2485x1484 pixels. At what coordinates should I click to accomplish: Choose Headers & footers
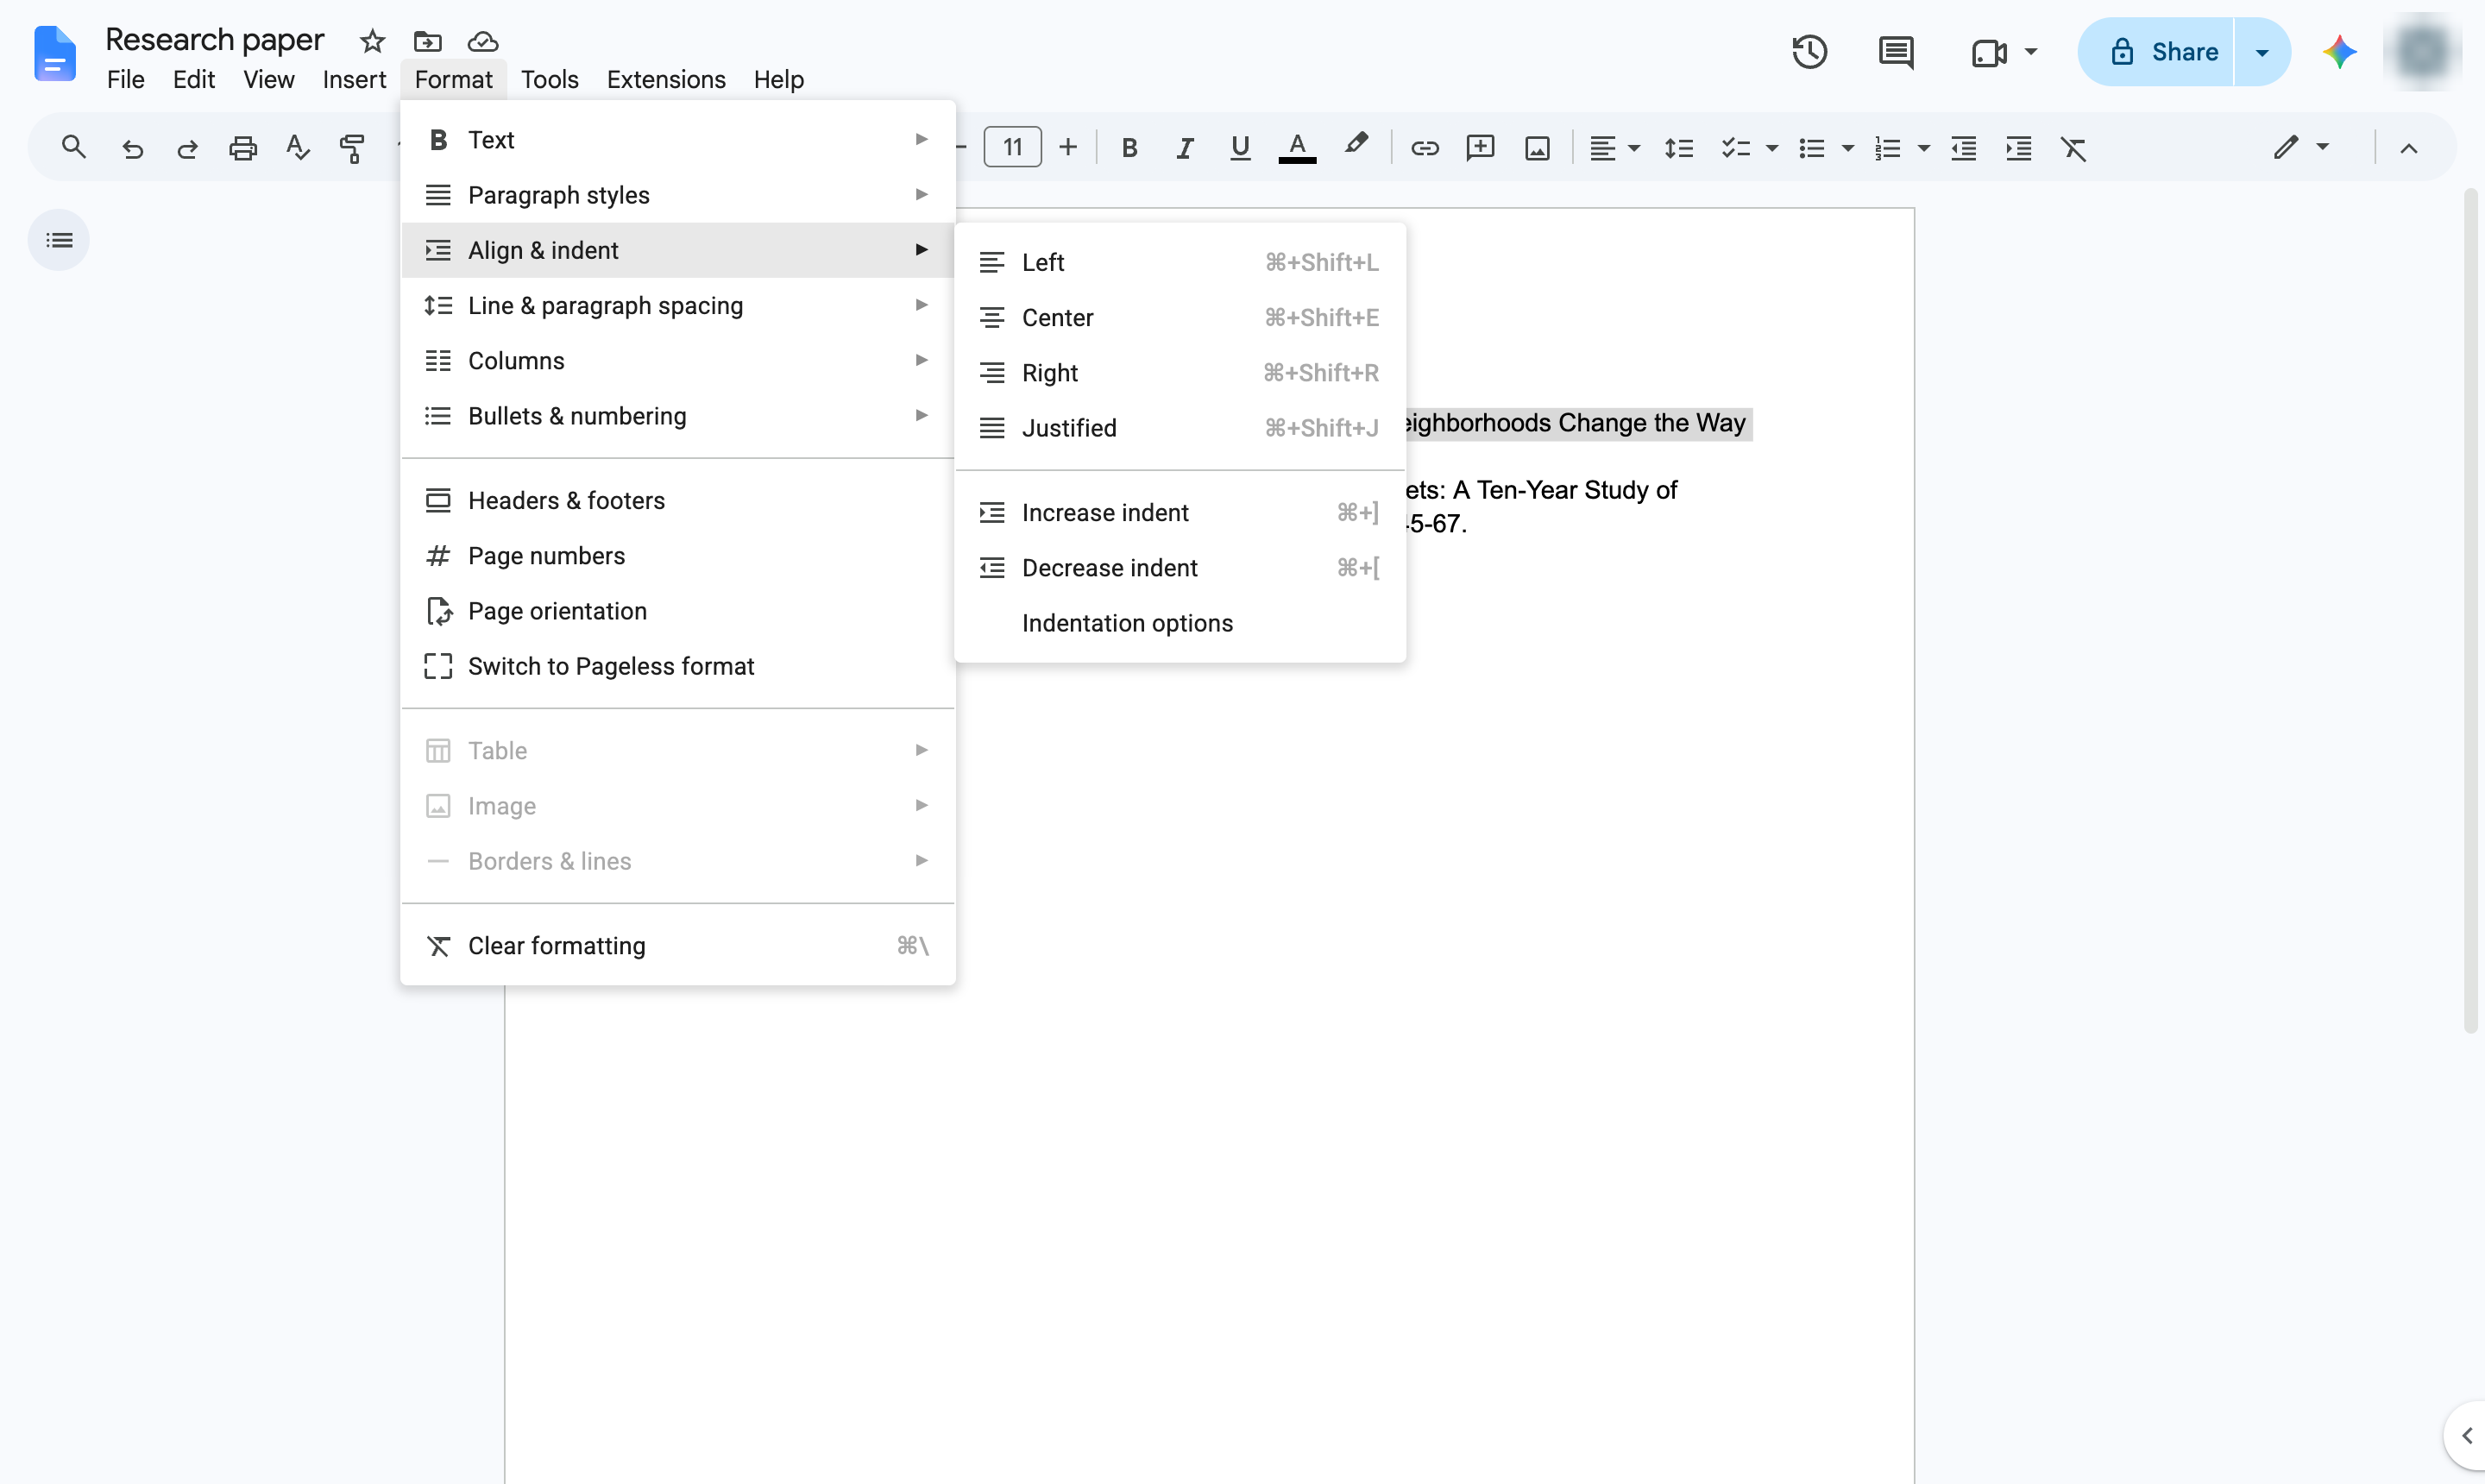click(678, 500)
